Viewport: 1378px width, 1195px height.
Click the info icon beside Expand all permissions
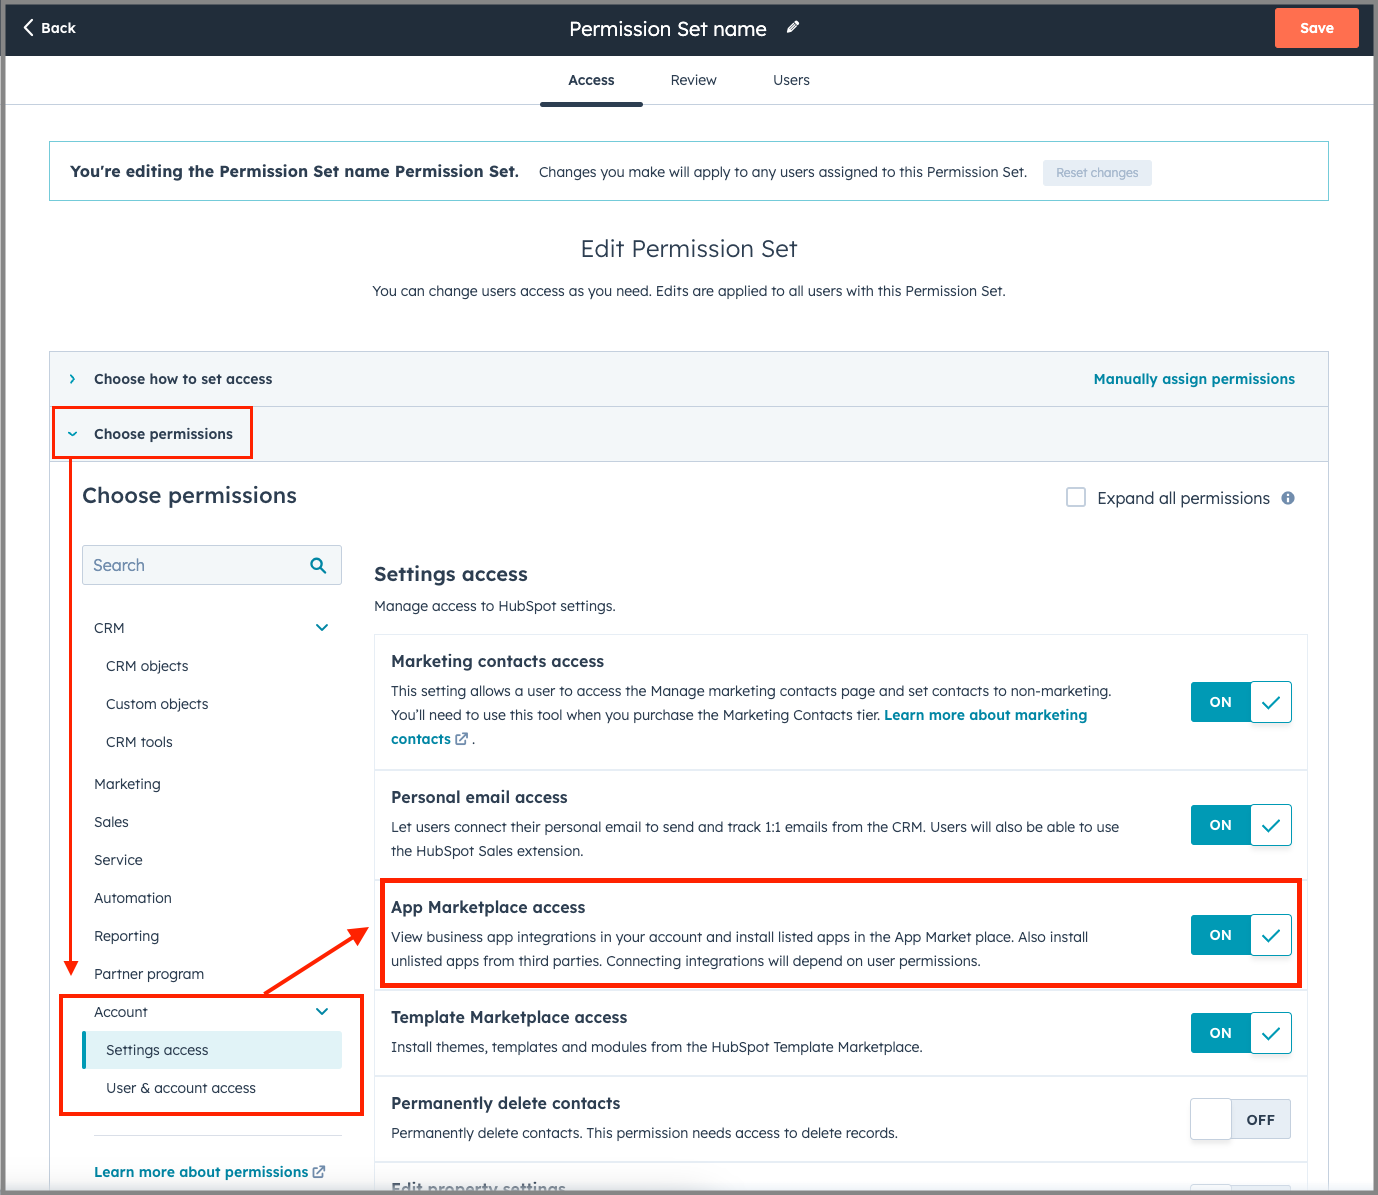point(1288,498)
